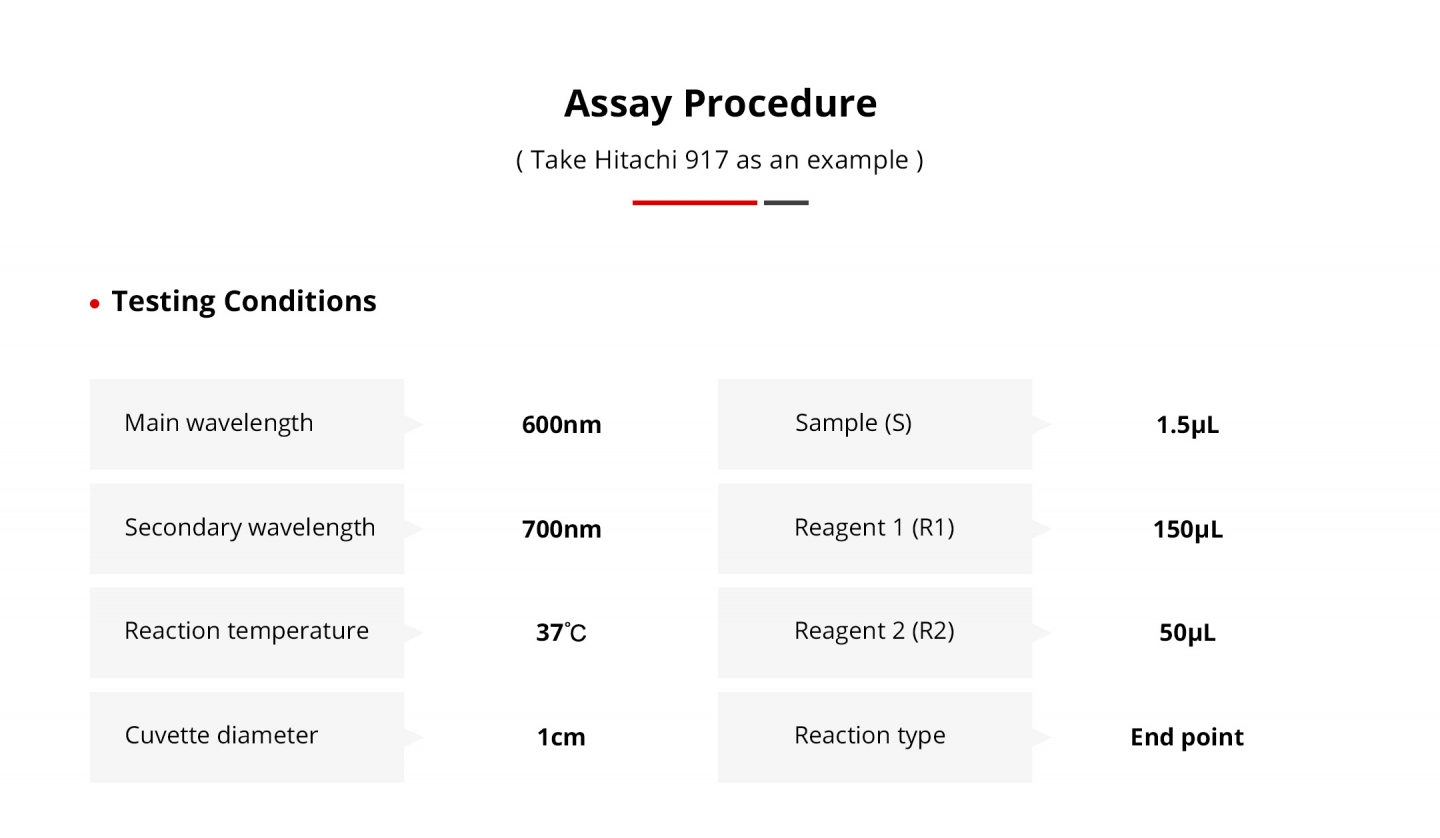The height and width of the screenshot is (838, 1440).
Task: Click the Hitachi 917 example subtitle
Action: 720,160
